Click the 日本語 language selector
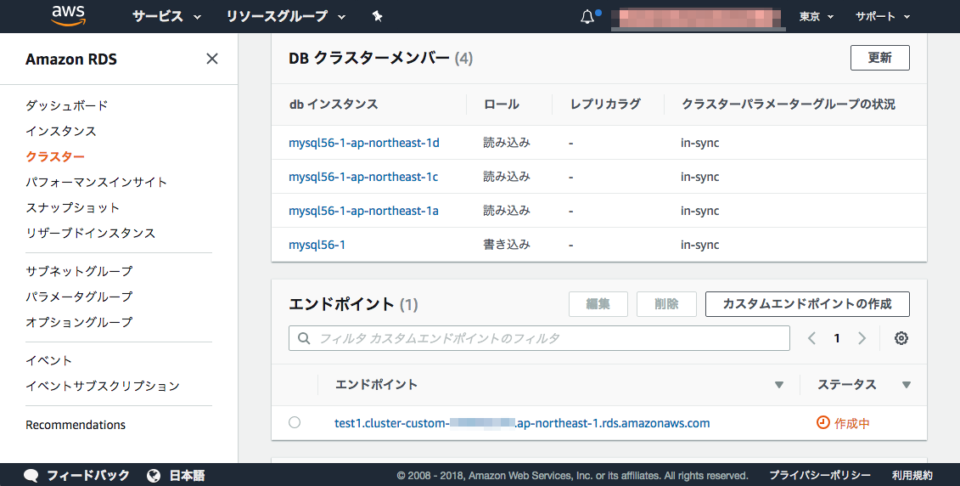Screen dimensions: 960x486 [187, 476]
